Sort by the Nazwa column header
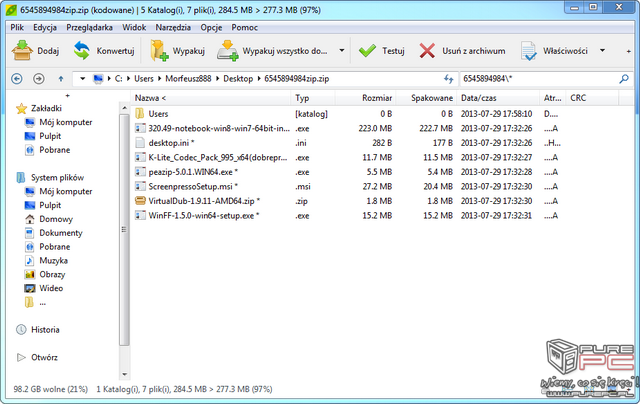 pos(212,98)
